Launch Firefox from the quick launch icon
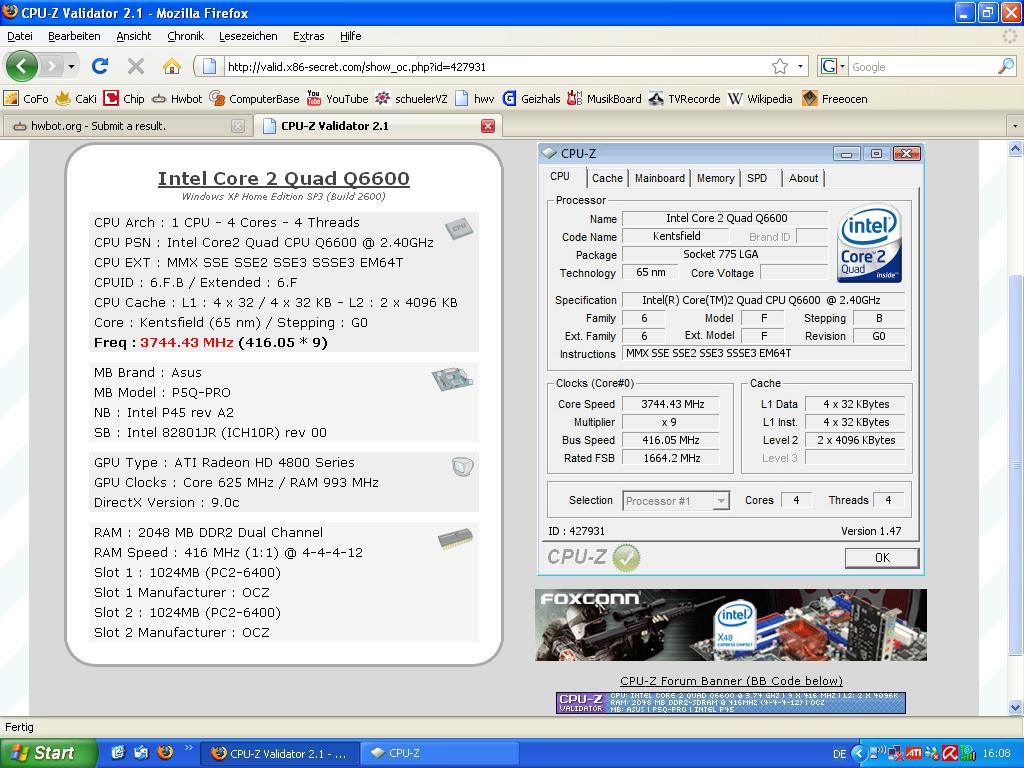1024x768 pixels. point(165,752)
